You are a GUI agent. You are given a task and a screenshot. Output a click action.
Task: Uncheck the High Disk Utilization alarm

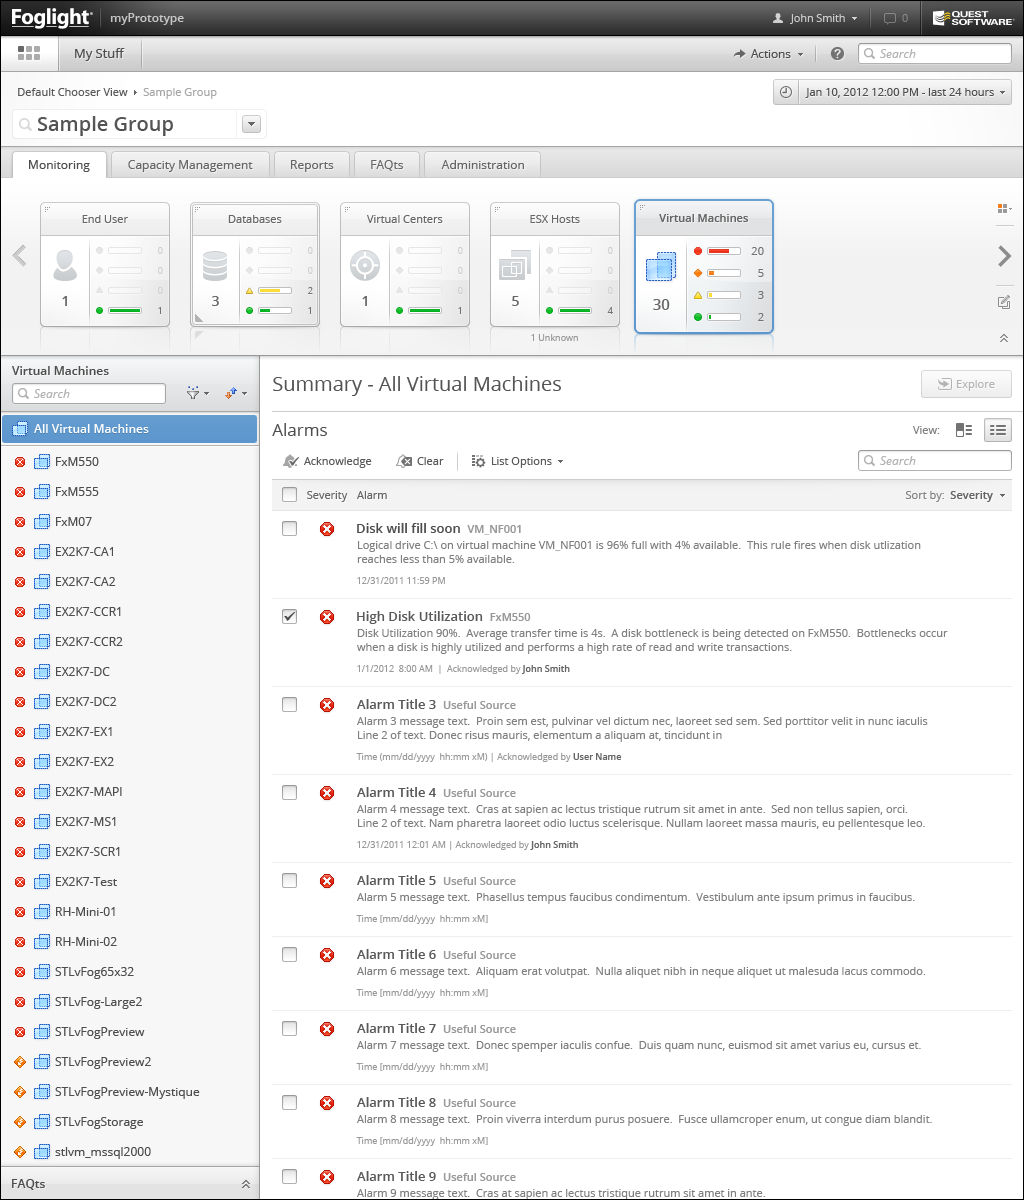(290, 617)
